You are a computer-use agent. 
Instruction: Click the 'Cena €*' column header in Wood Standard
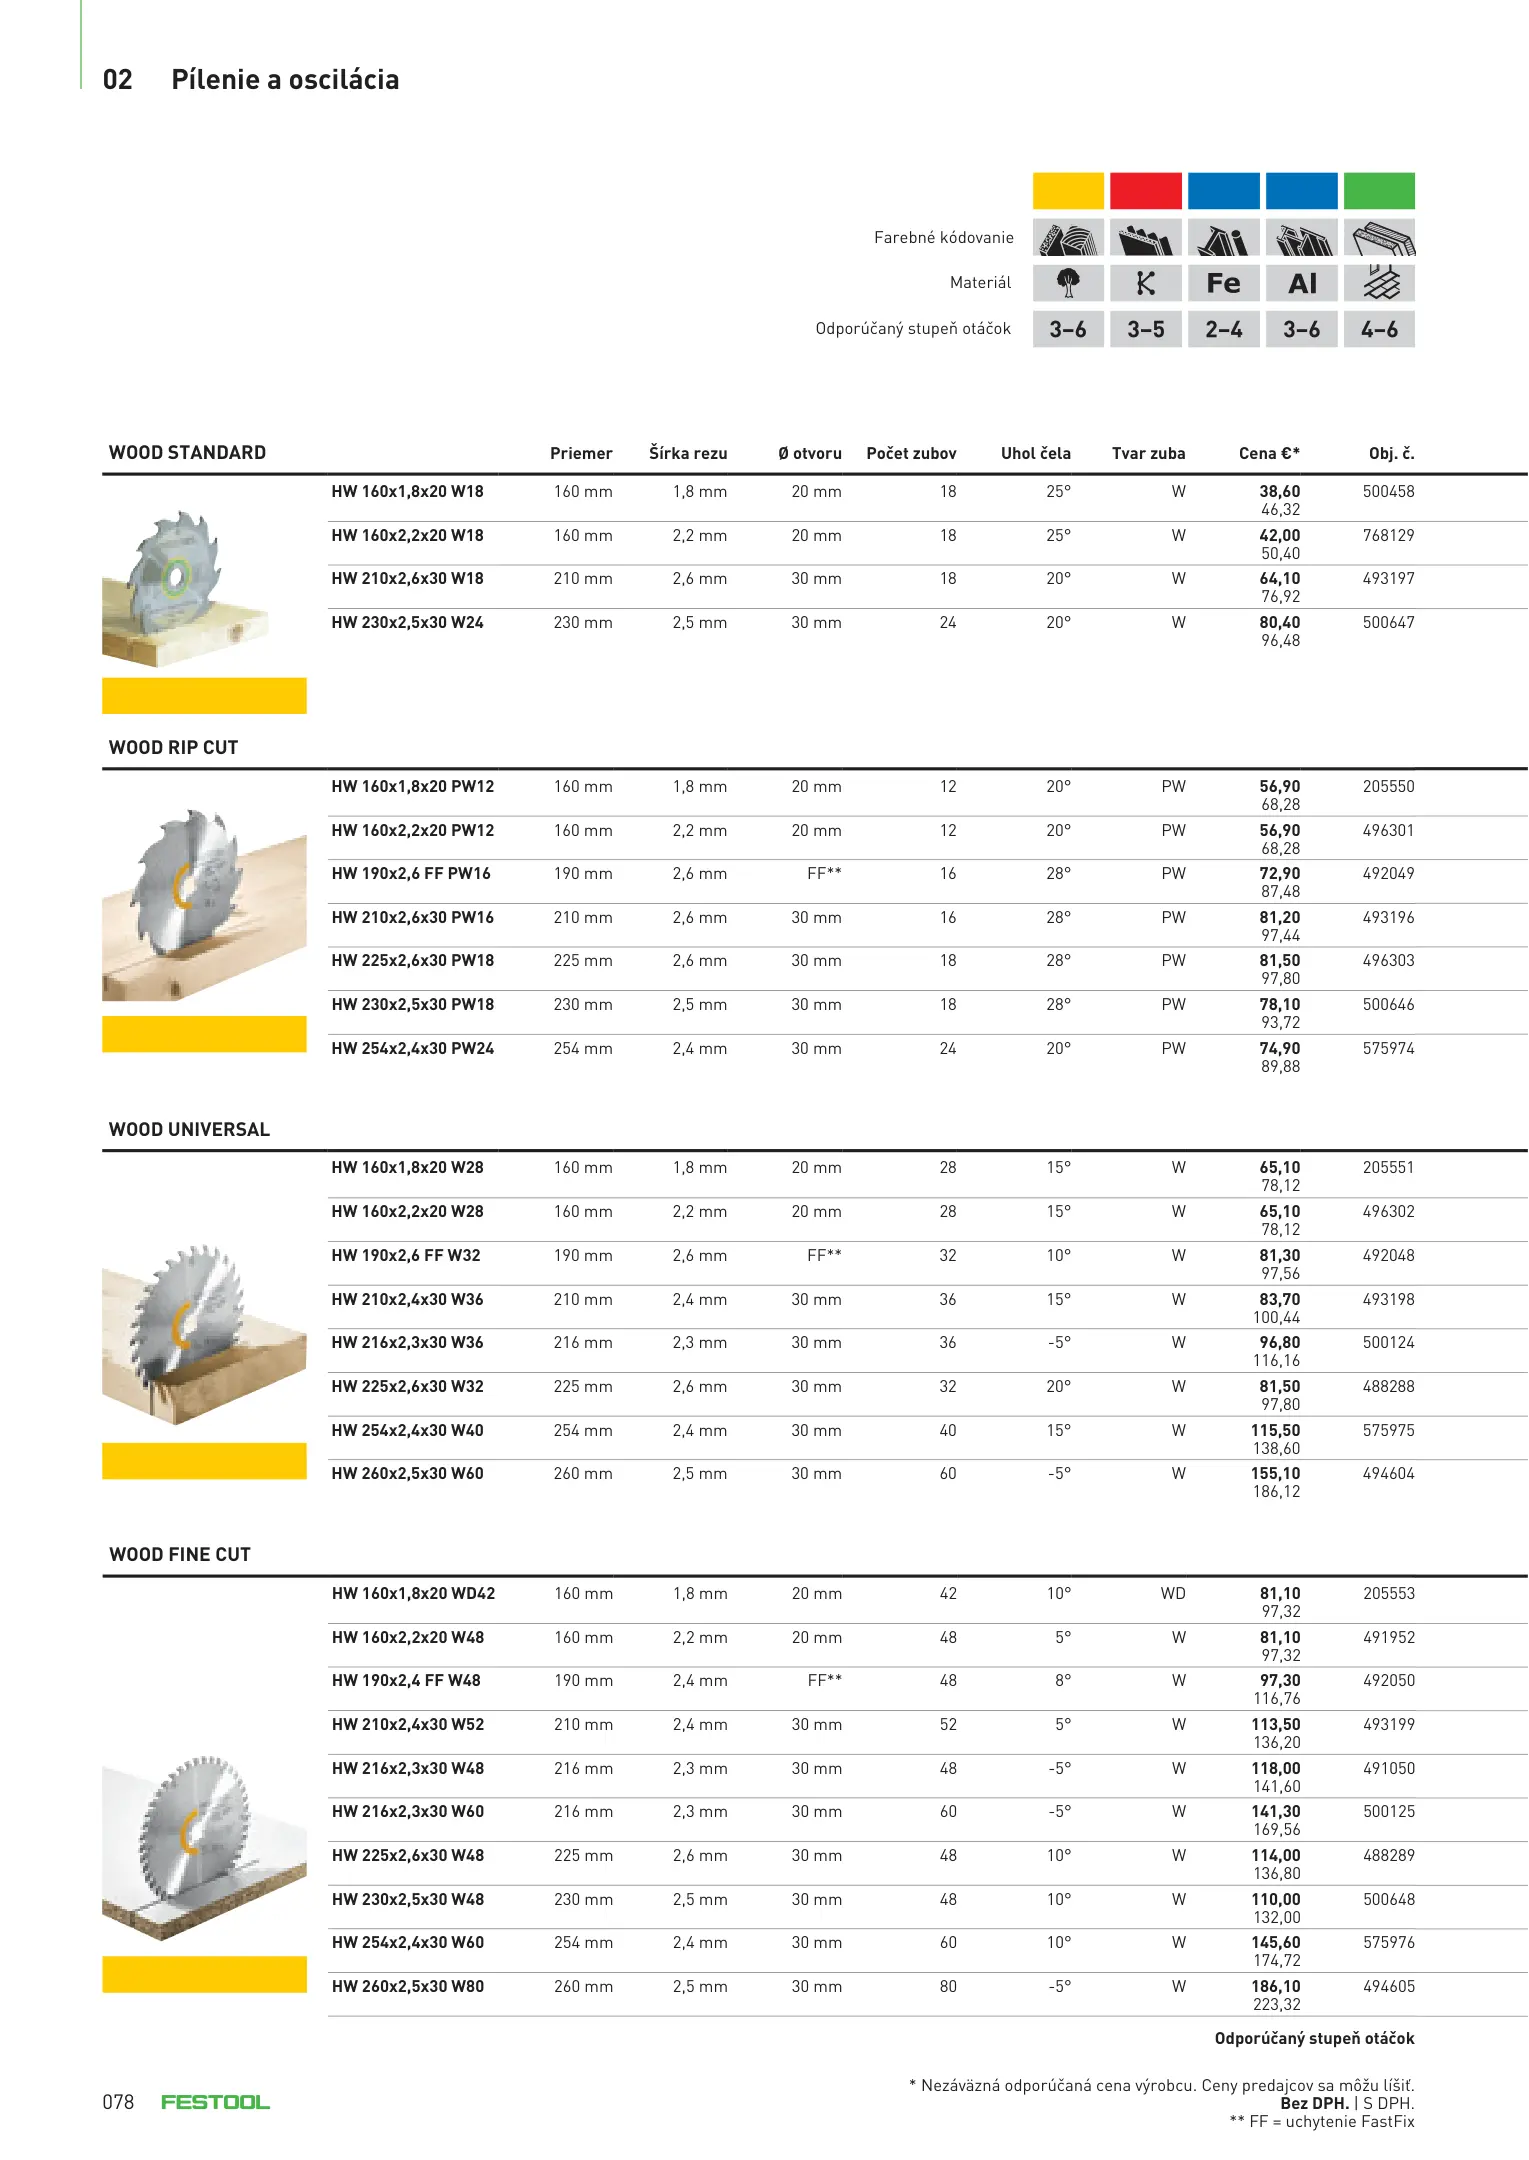1268,453
